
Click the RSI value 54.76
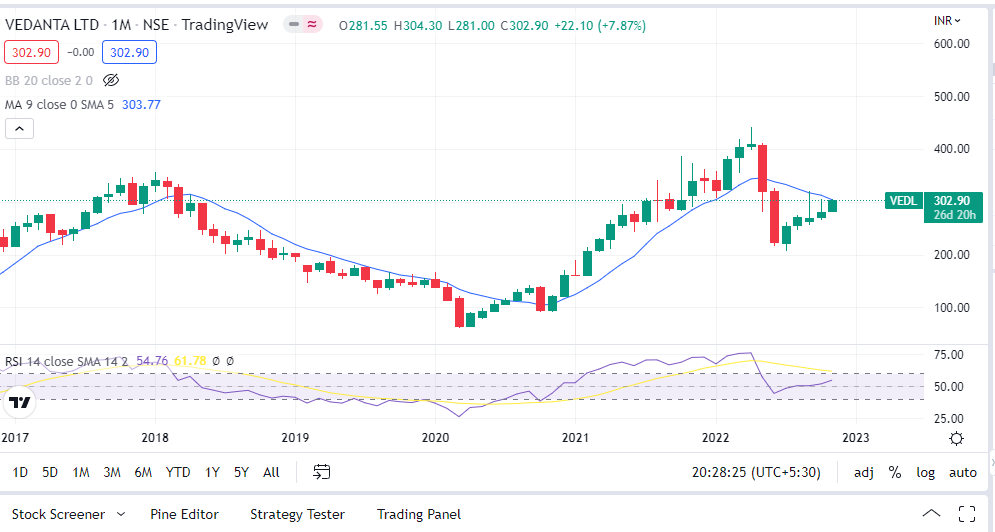point(152,361)
